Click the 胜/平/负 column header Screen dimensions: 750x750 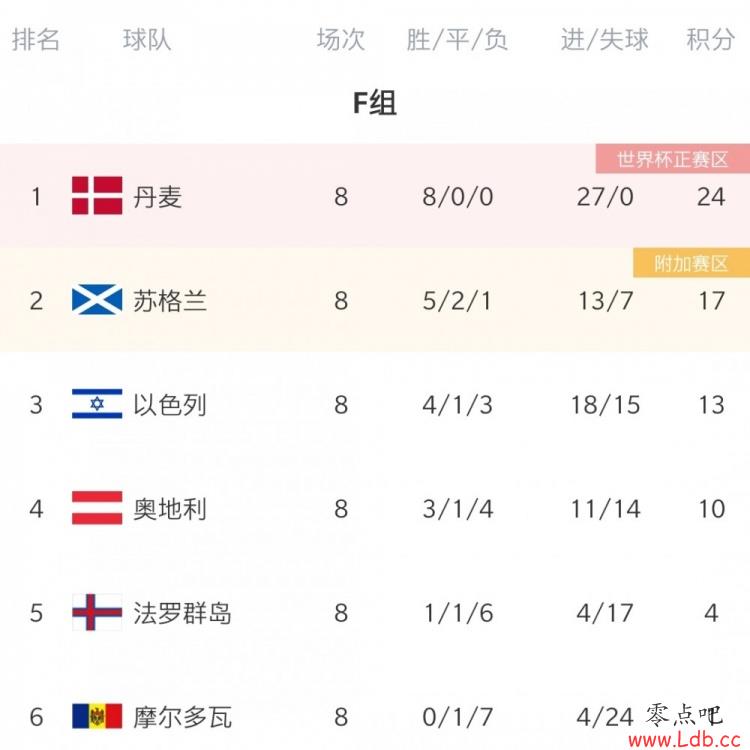[457, 39]
